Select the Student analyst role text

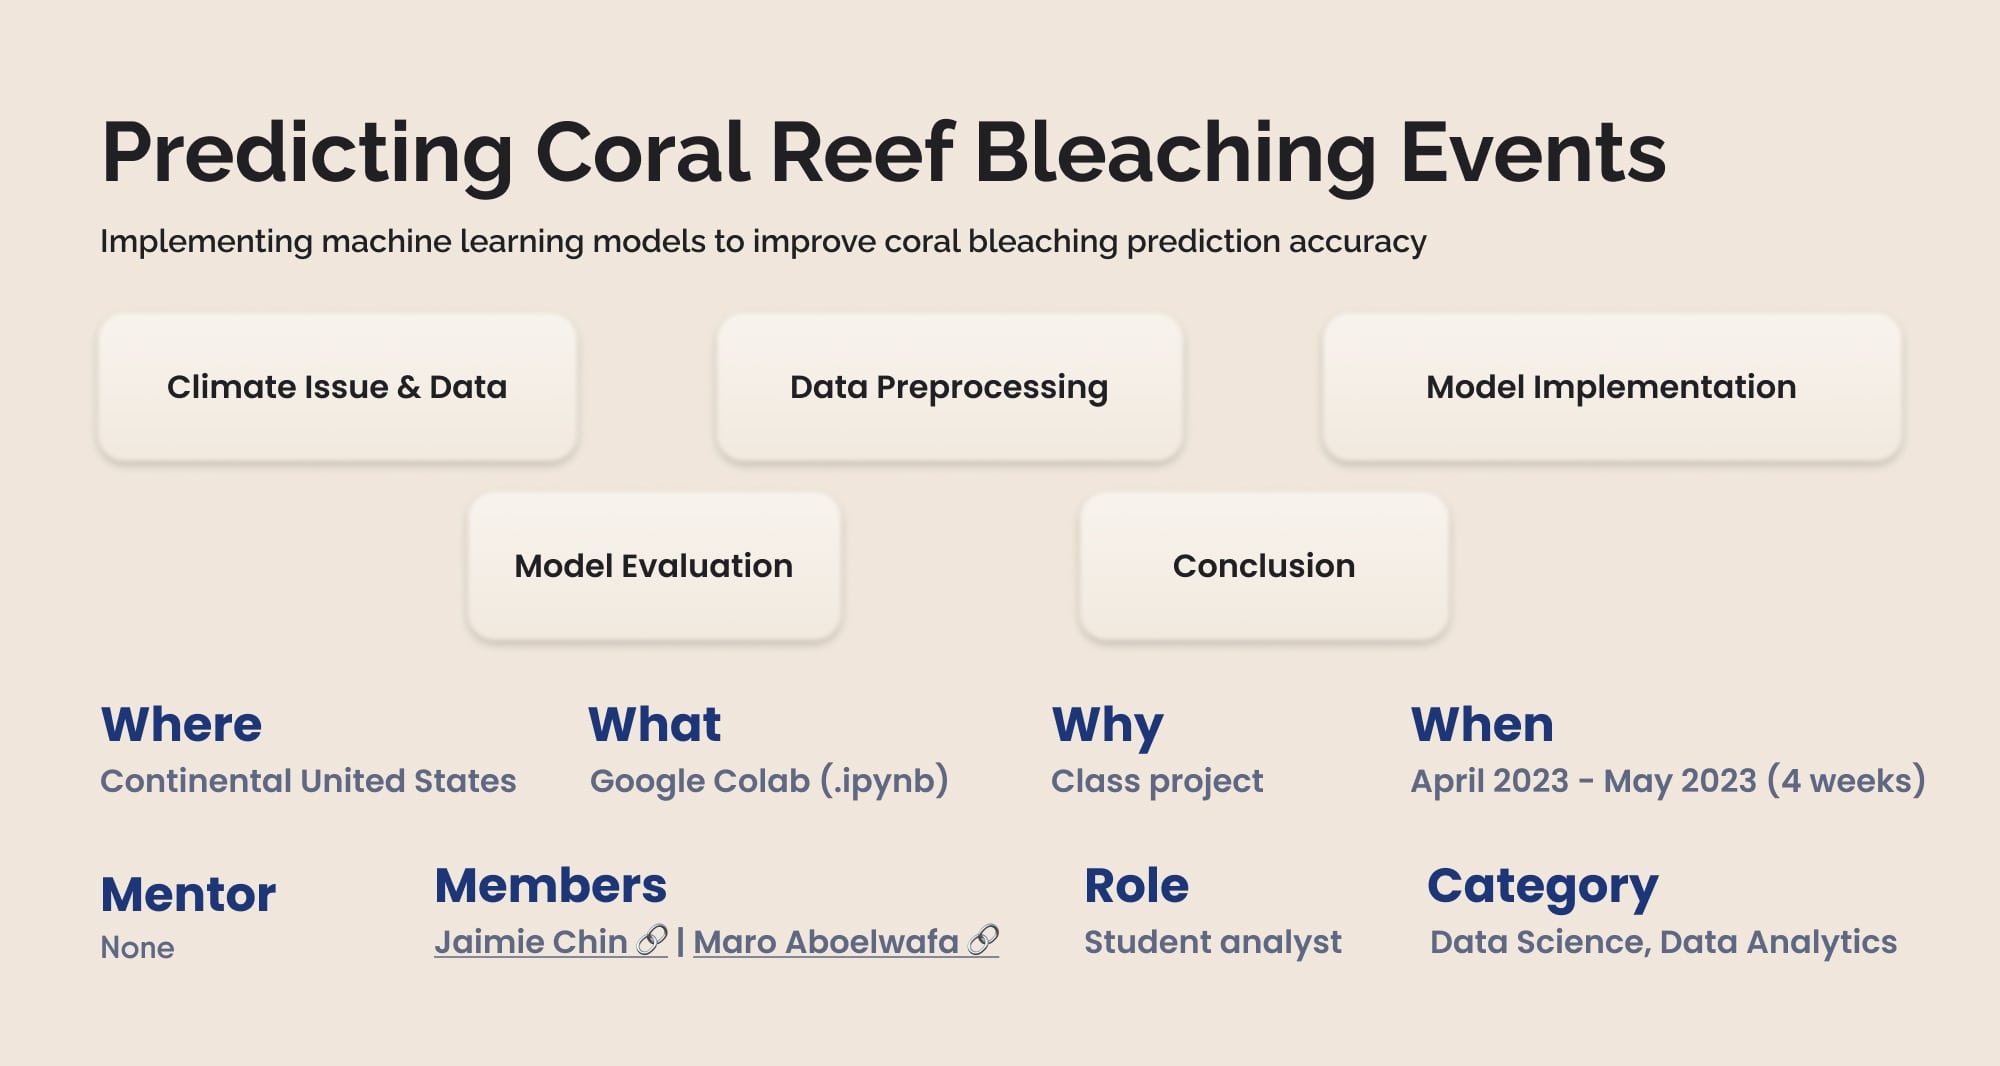(x=1213, y=942)
